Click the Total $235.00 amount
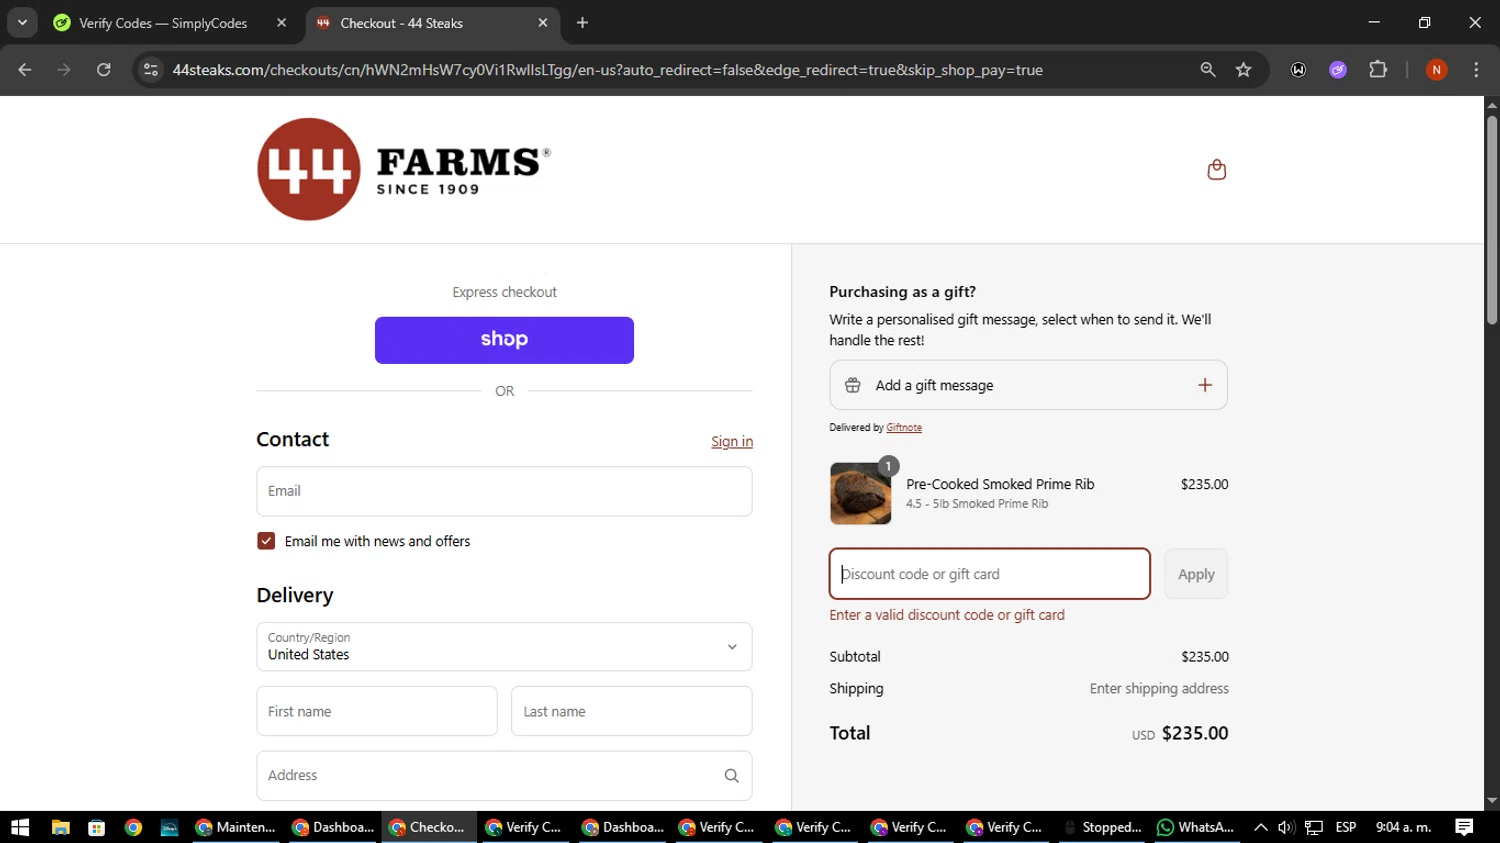1500x843 pixels. coord(1195,733)
